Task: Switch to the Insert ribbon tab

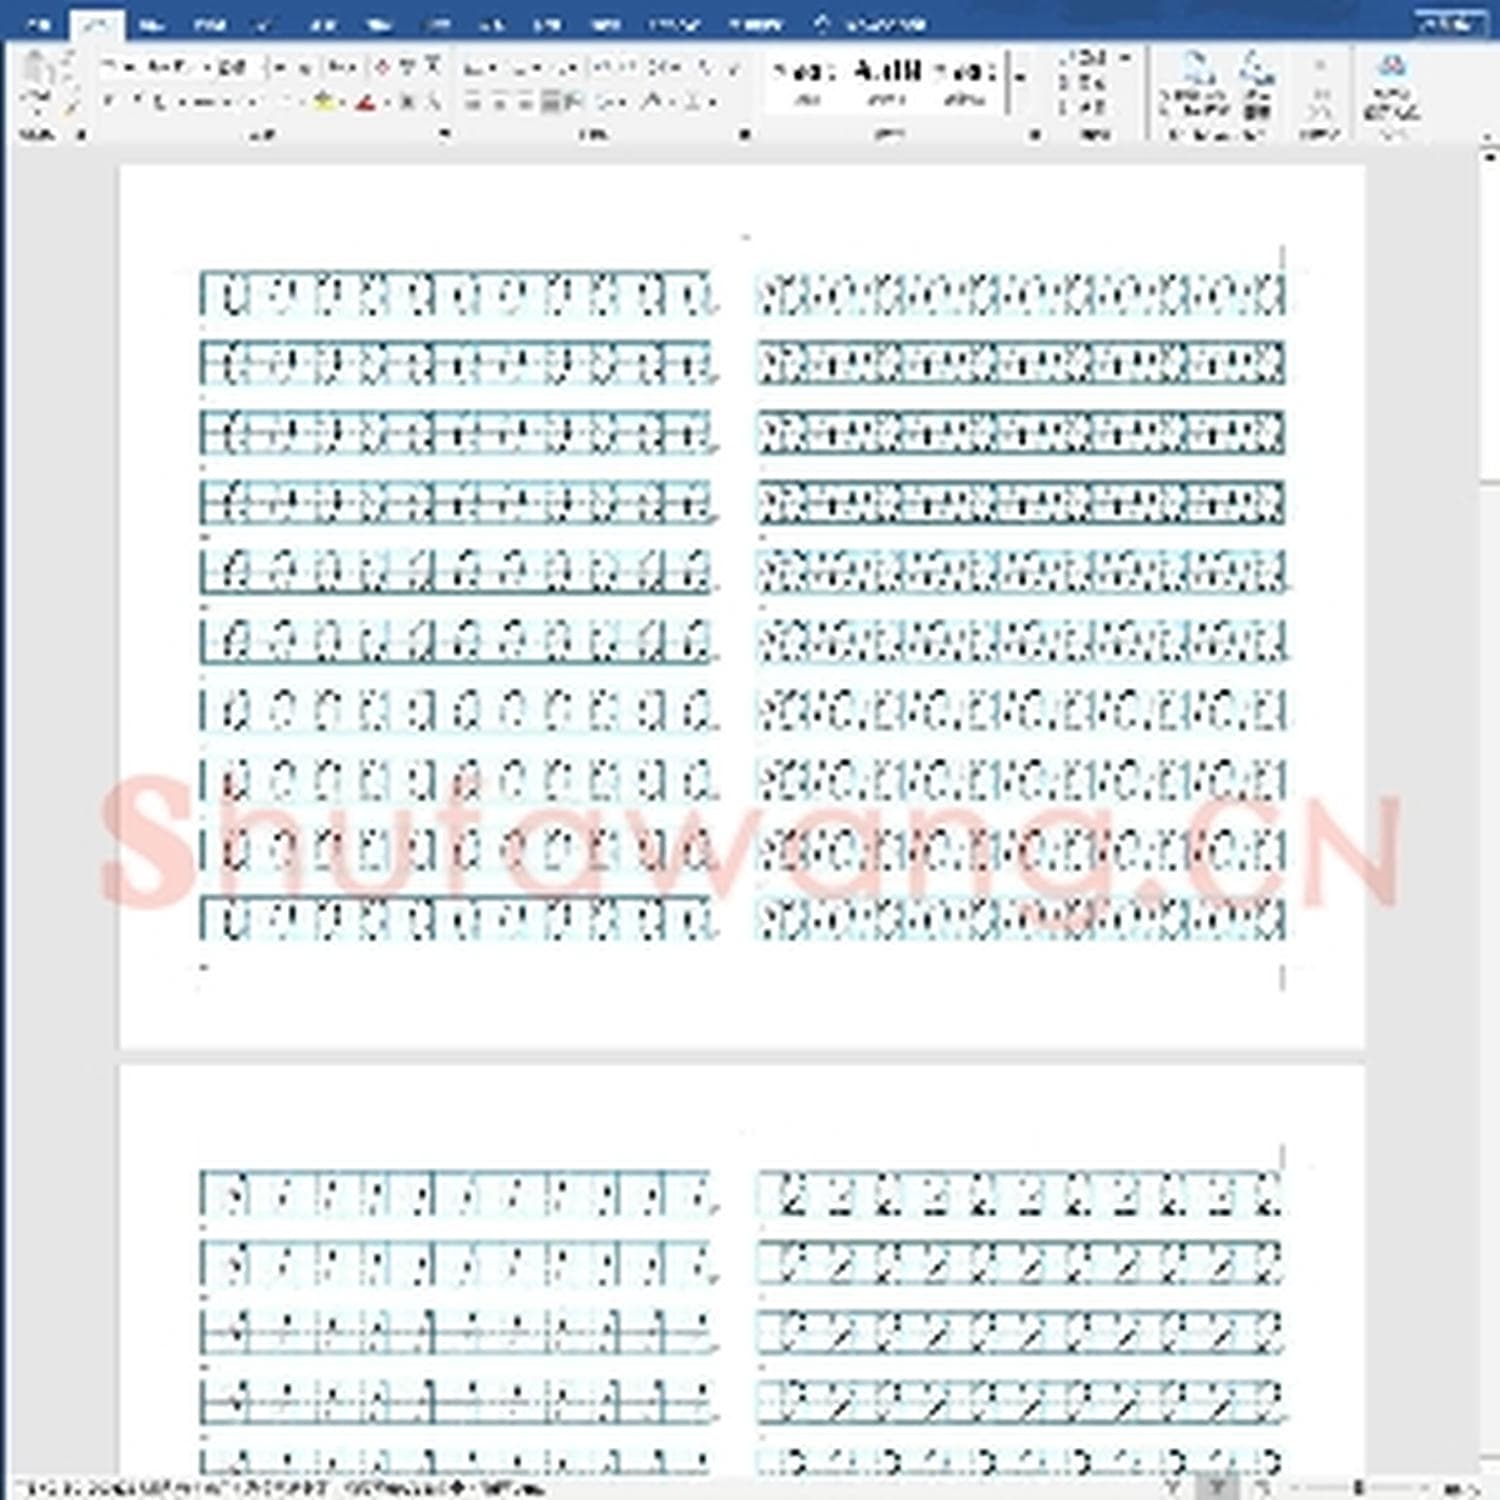Action: click(x=152, y=23)
